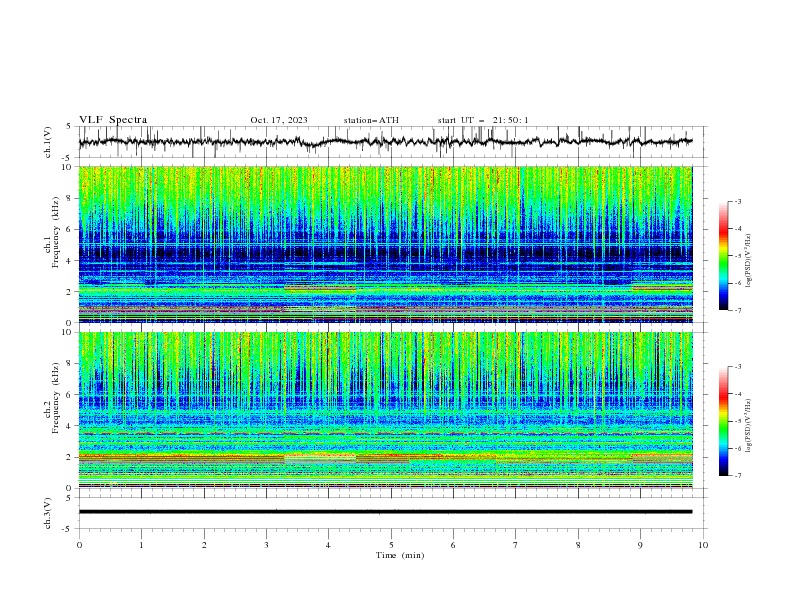Viewport: 792px width, 612px height.
Task: Click the ch.1 "Frequency (kHz)" axis label
Action: click(x=55, y=233)
